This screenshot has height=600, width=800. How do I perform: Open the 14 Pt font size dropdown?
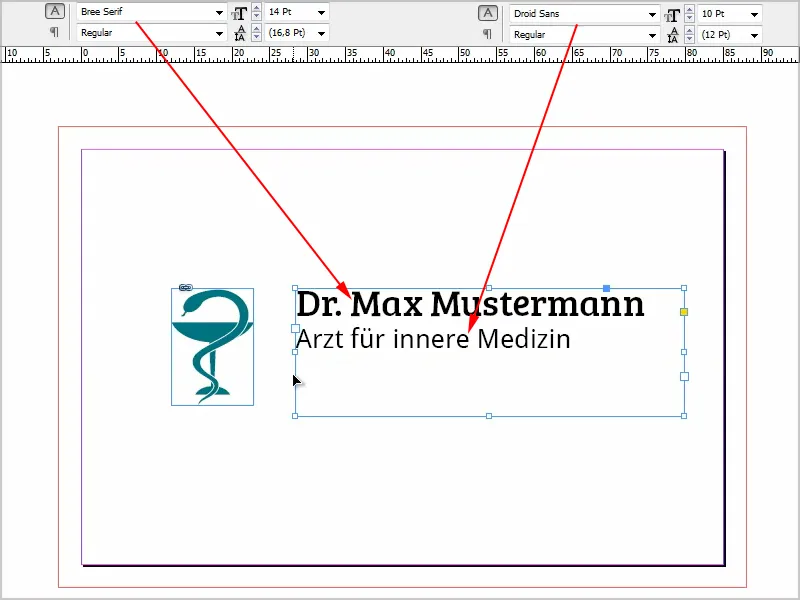click(321, 12)
